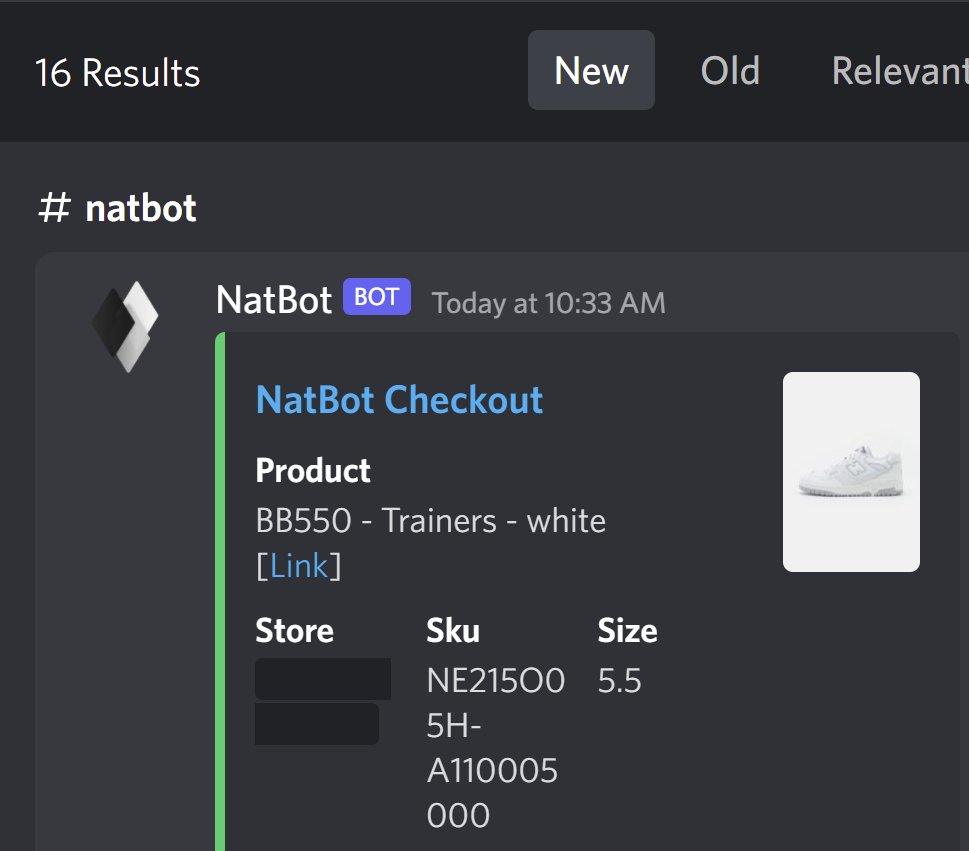The image size is (969, 851).
Task: Open the # natbot channel header
Action: (117, 208)
